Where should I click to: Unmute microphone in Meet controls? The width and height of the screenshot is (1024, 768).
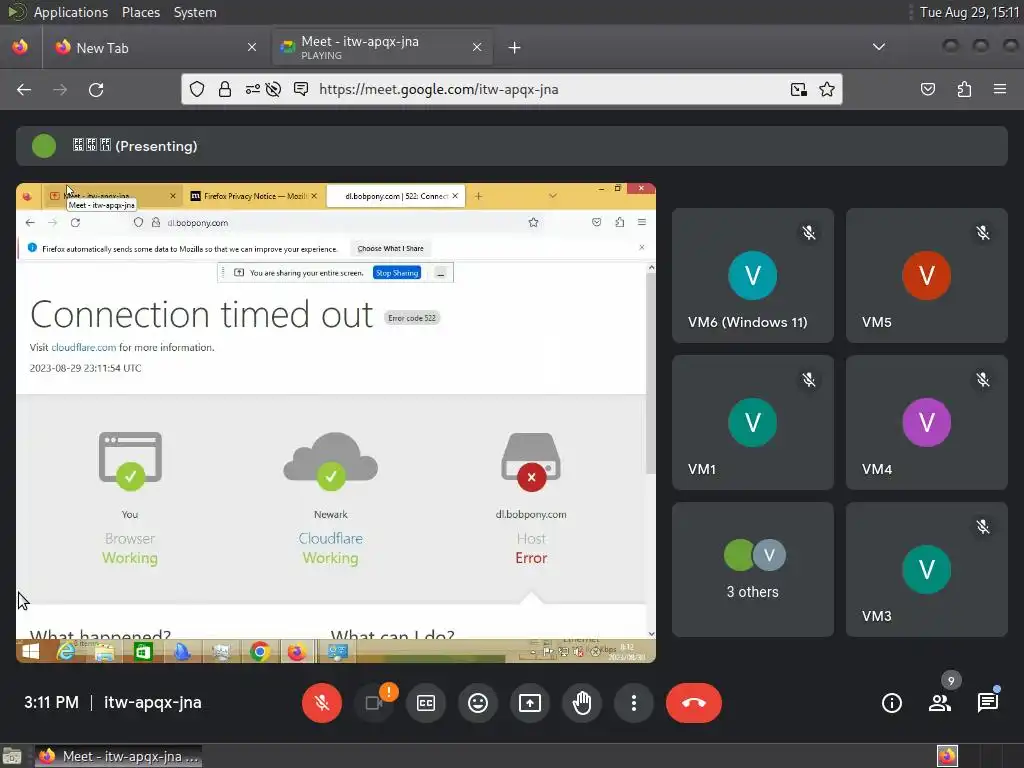click(321, 703)
